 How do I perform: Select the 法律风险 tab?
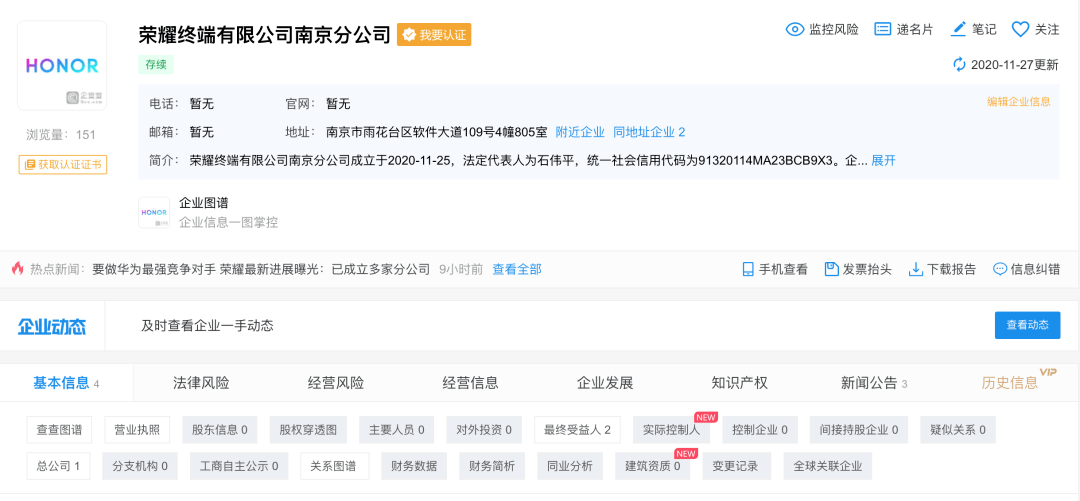200,383
